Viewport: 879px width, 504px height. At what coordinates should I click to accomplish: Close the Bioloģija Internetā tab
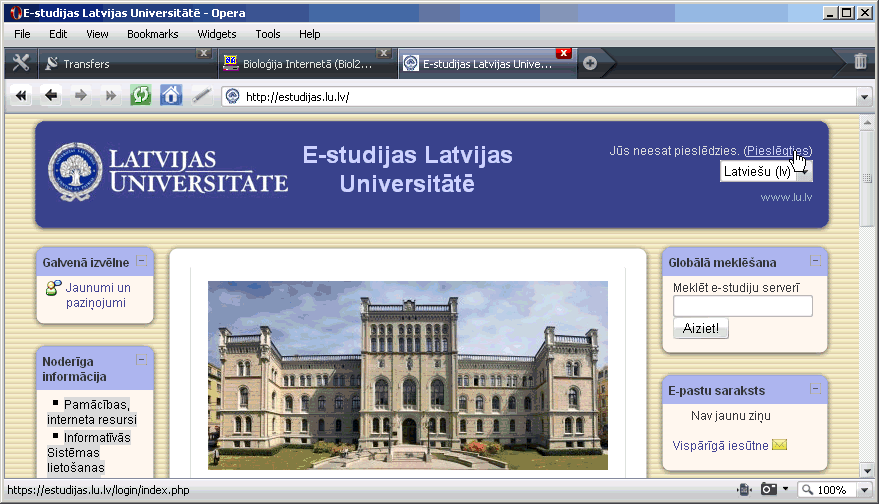pyautogui.click(x=383, y=53)
